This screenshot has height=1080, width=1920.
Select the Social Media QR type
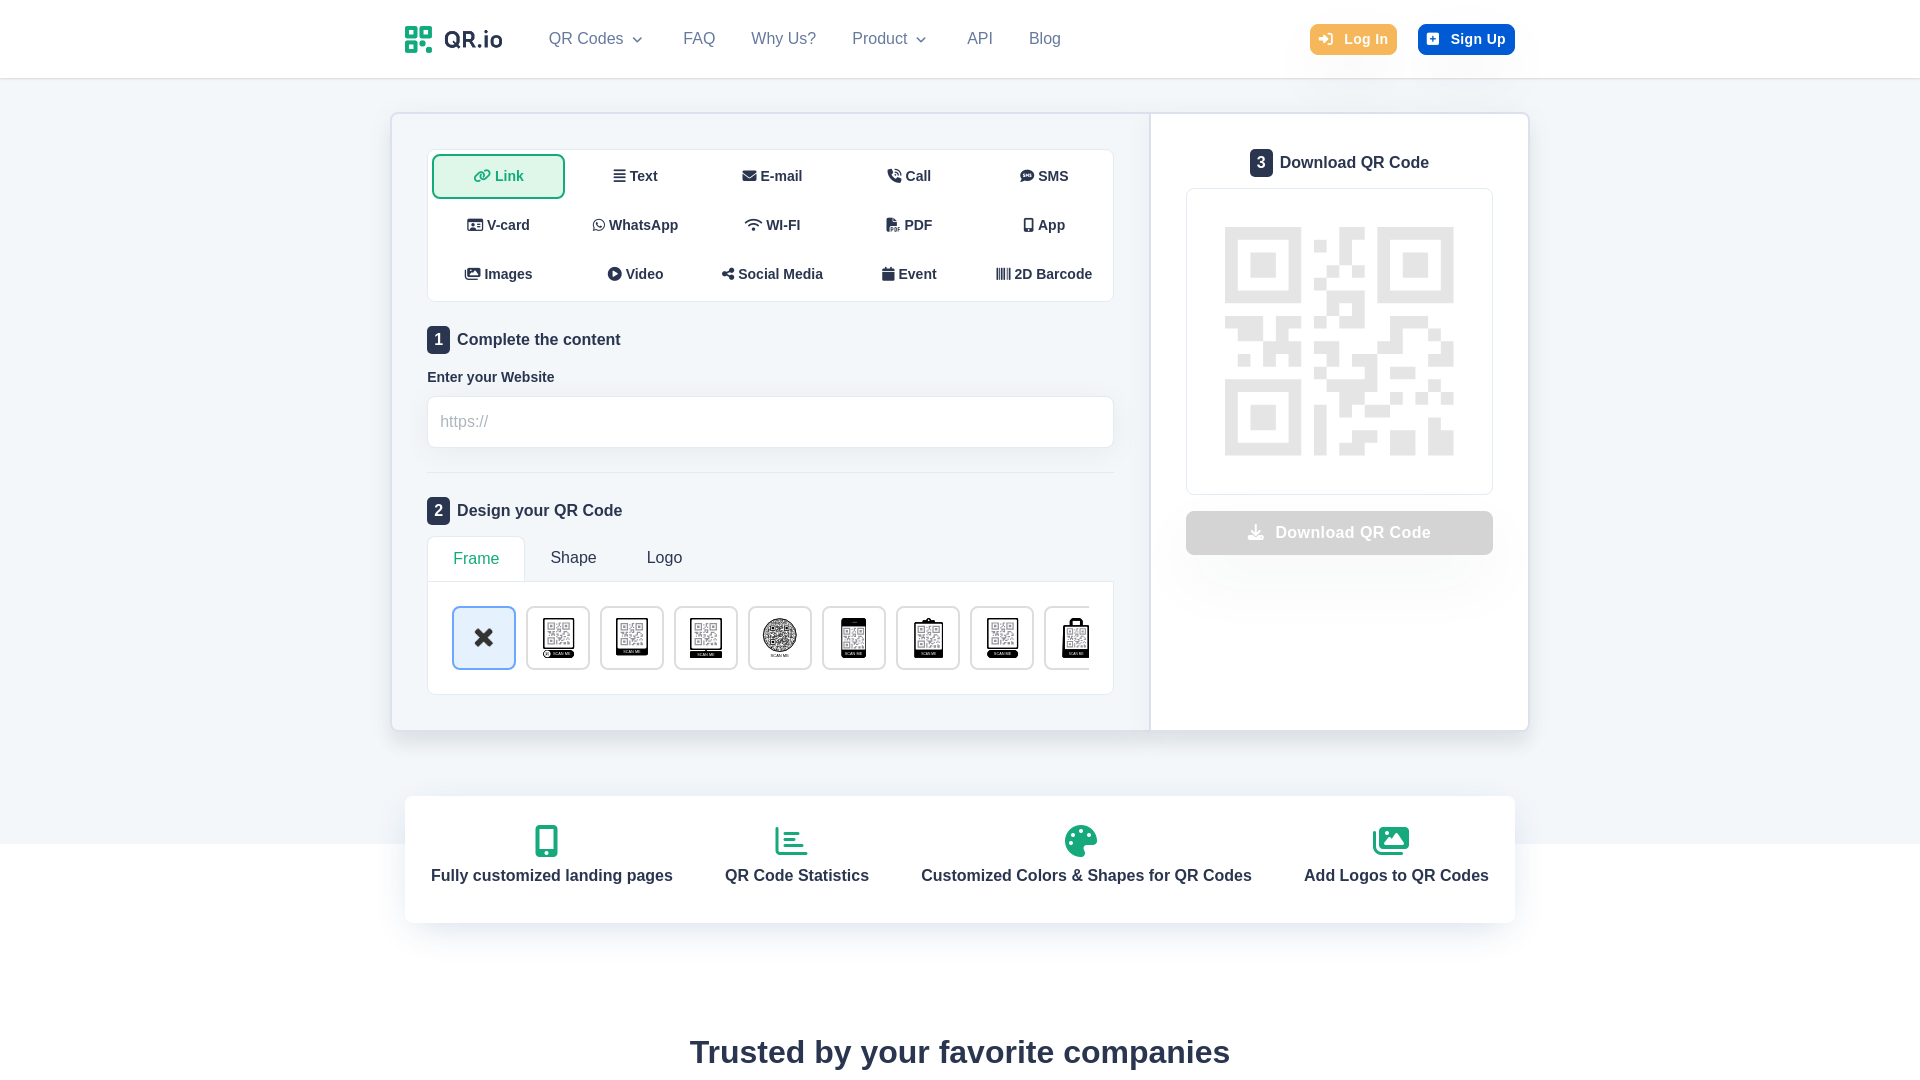tap(772, 274)
